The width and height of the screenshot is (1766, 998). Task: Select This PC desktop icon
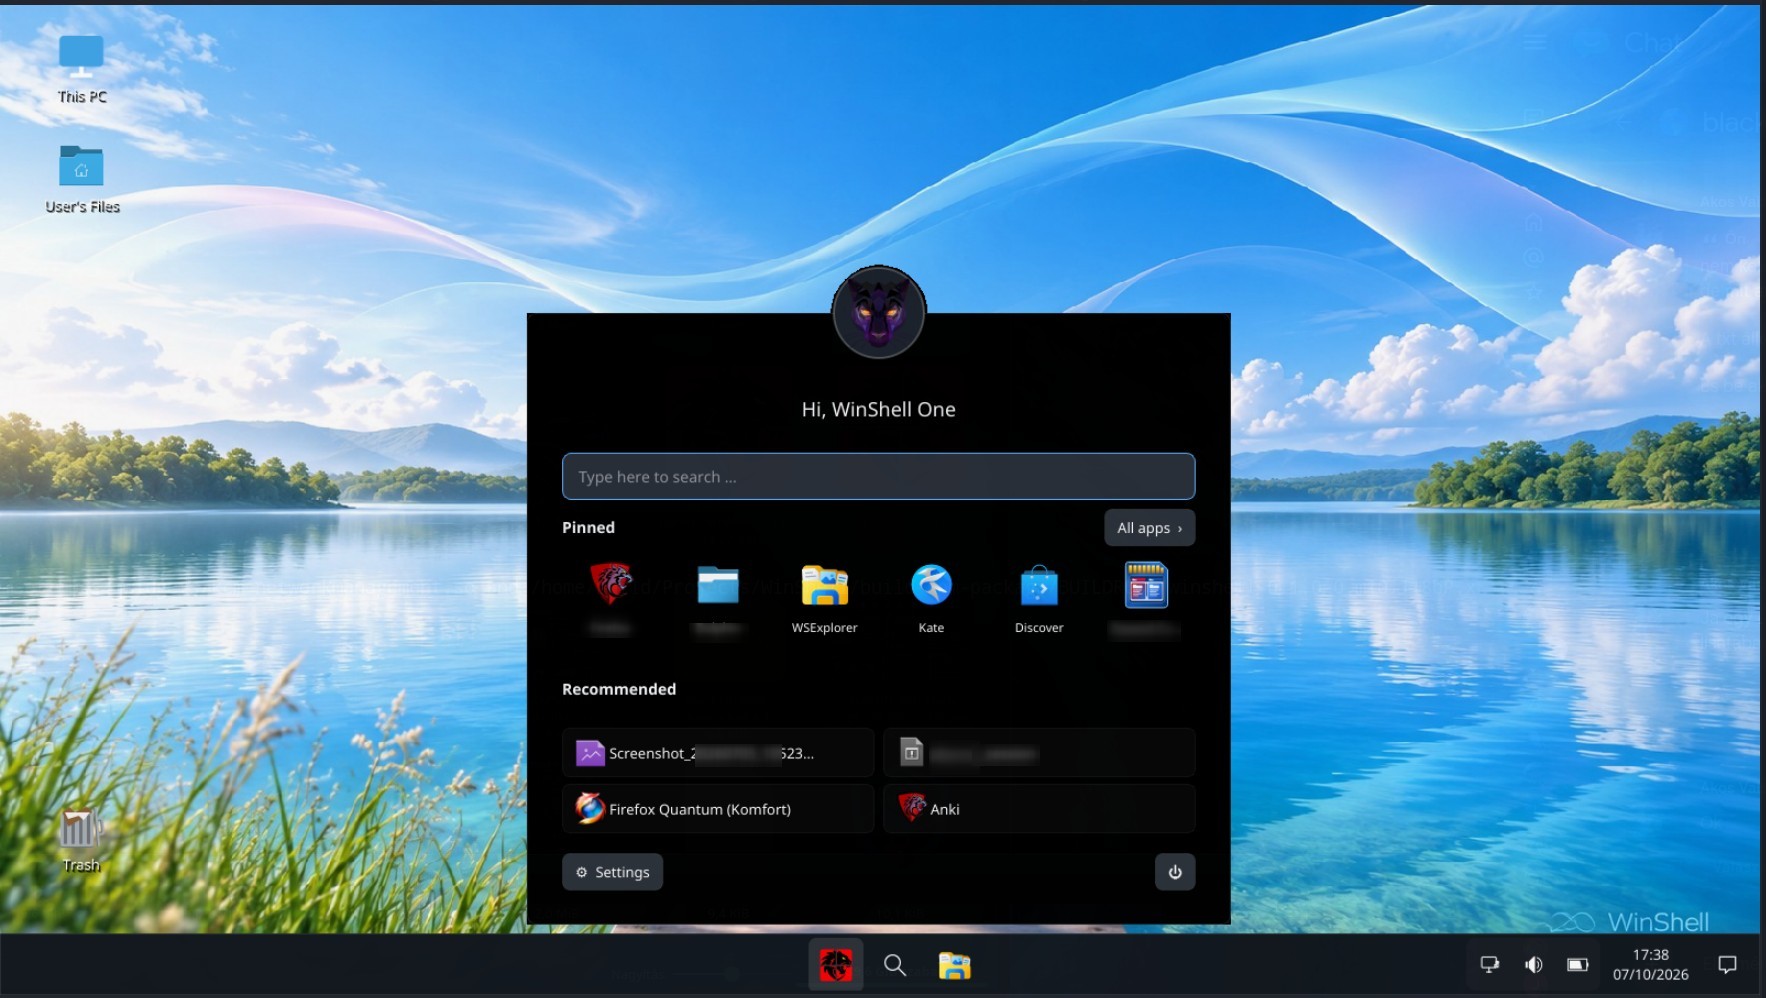(82, 68)
